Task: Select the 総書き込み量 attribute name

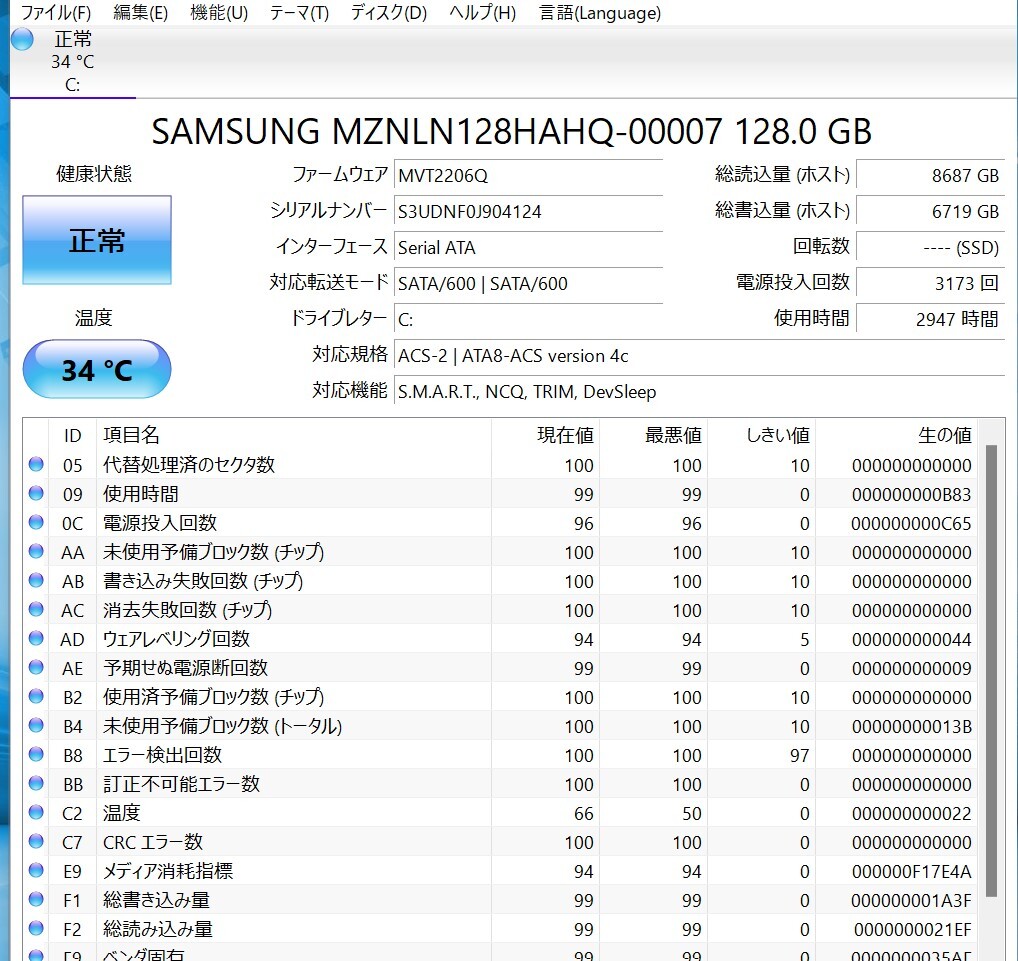Action: point(156,900)
